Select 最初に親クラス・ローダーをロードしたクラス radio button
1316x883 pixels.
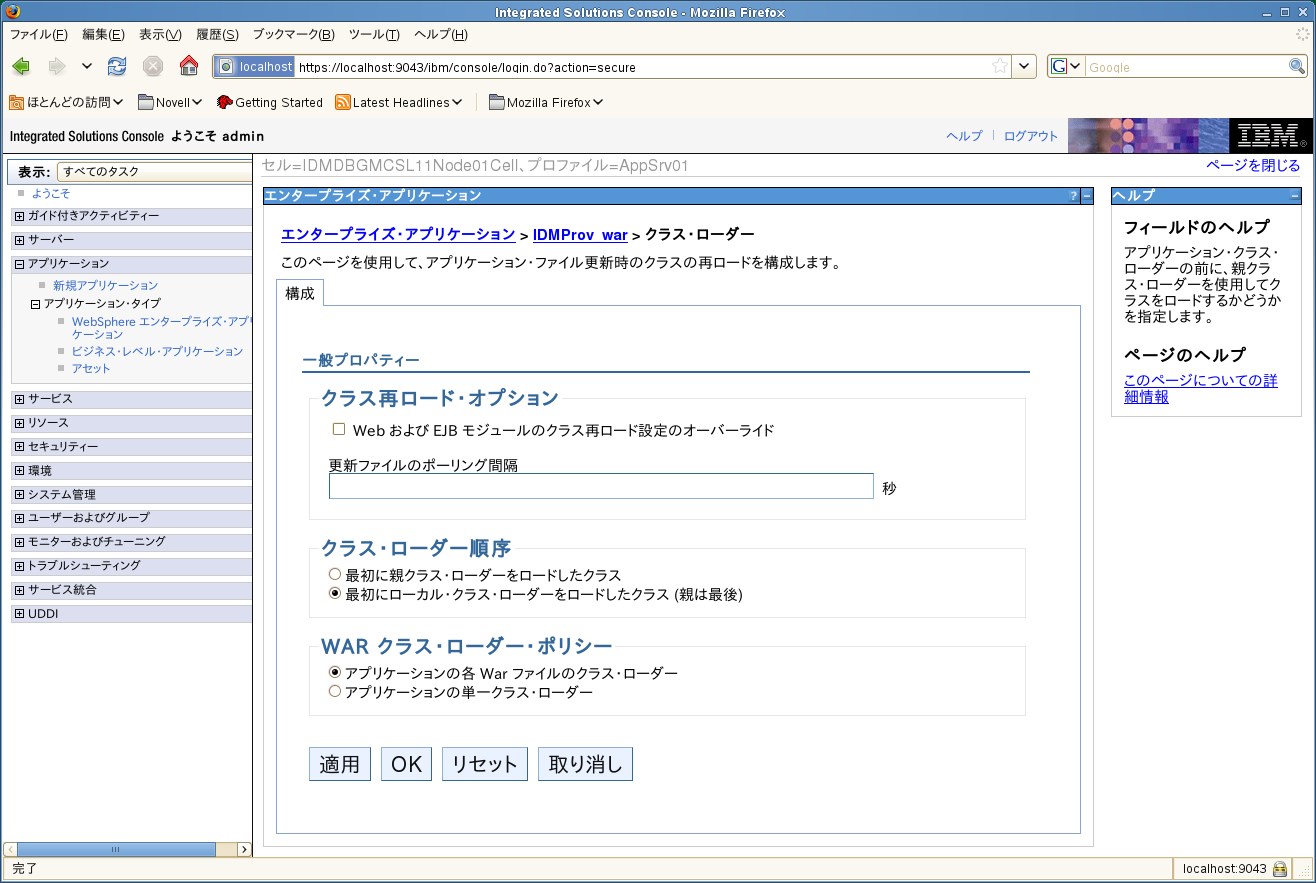click(335, 575)
